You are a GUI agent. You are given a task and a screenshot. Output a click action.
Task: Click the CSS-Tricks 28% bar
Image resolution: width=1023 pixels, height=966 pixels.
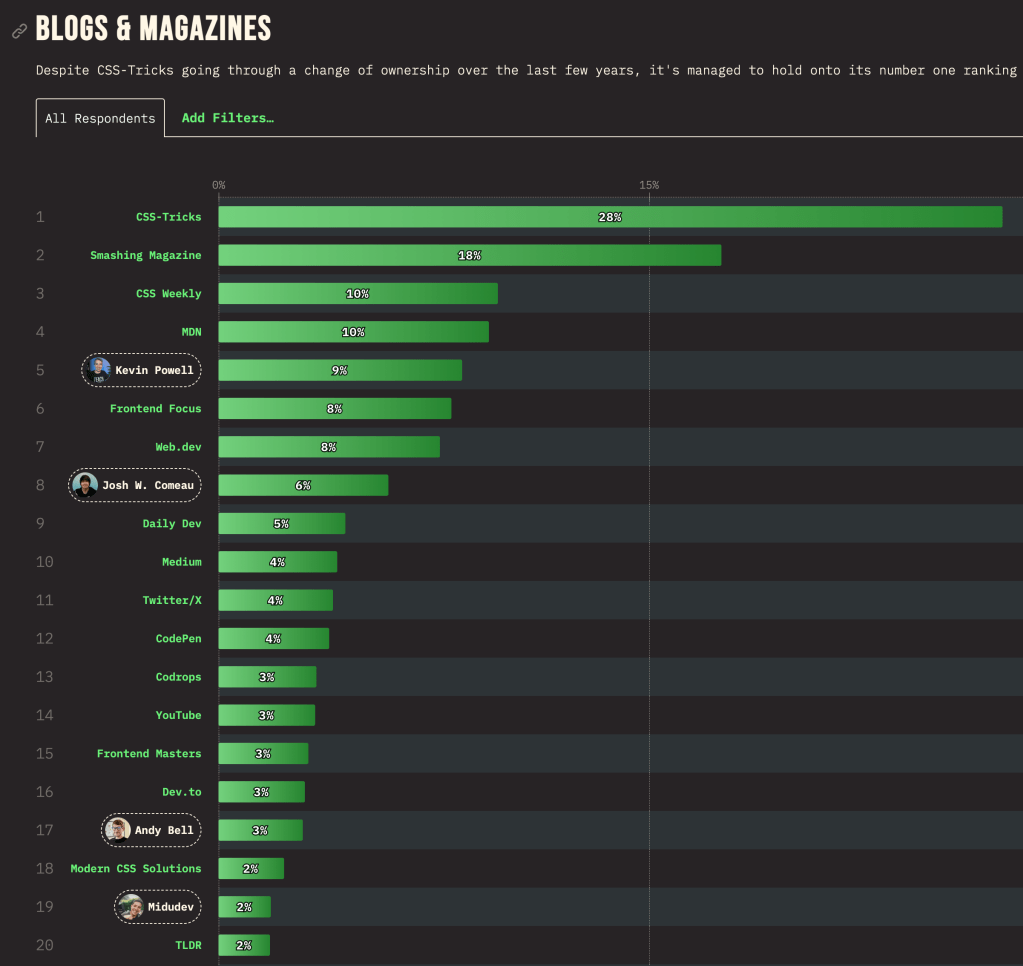[609, 217]
